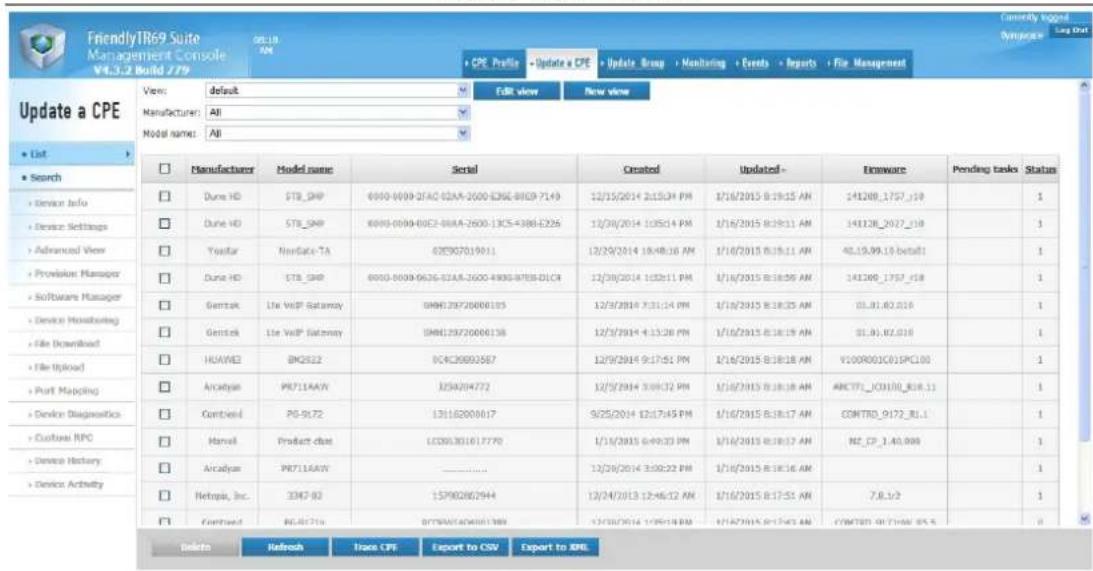Click the New view button

click(606, 91)
